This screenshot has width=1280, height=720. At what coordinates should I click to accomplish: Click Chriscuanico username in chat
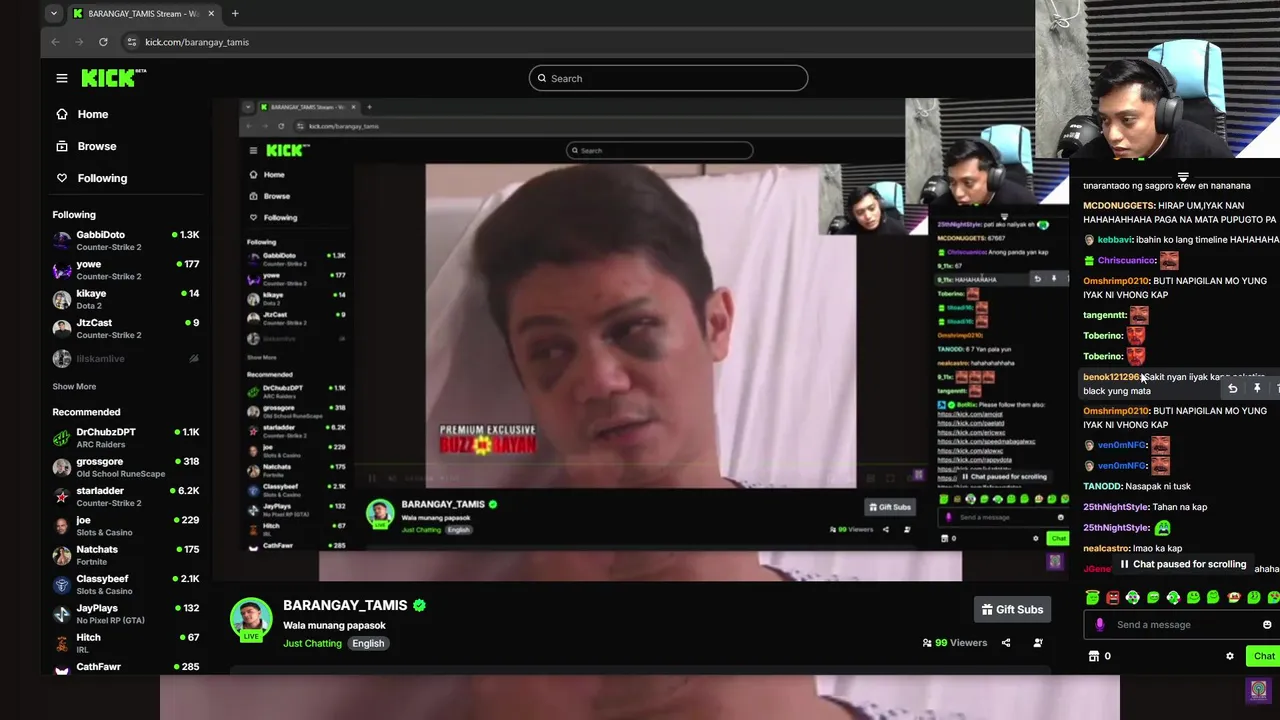click(x=1126, y=260)
